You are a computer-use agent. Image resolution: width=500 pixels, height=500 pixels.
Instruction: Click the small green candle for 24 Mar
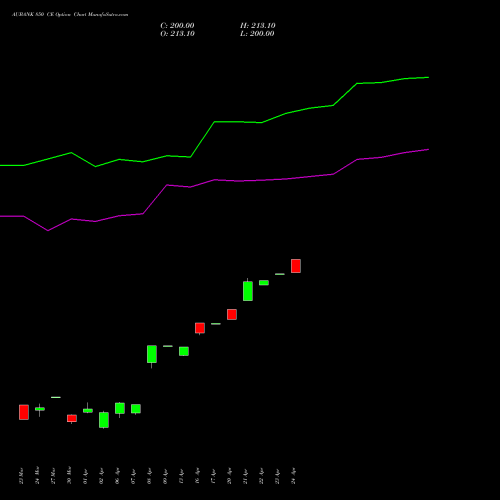(x=40, y=409)
